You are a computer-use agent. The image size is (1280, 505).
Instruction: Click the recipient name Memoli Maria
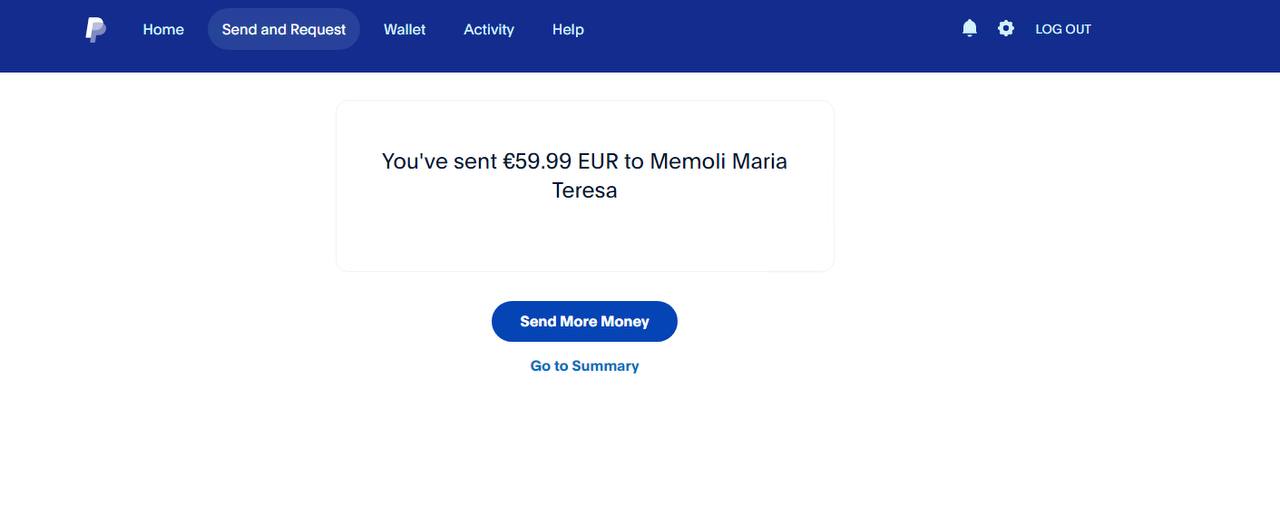pos(718,161)
